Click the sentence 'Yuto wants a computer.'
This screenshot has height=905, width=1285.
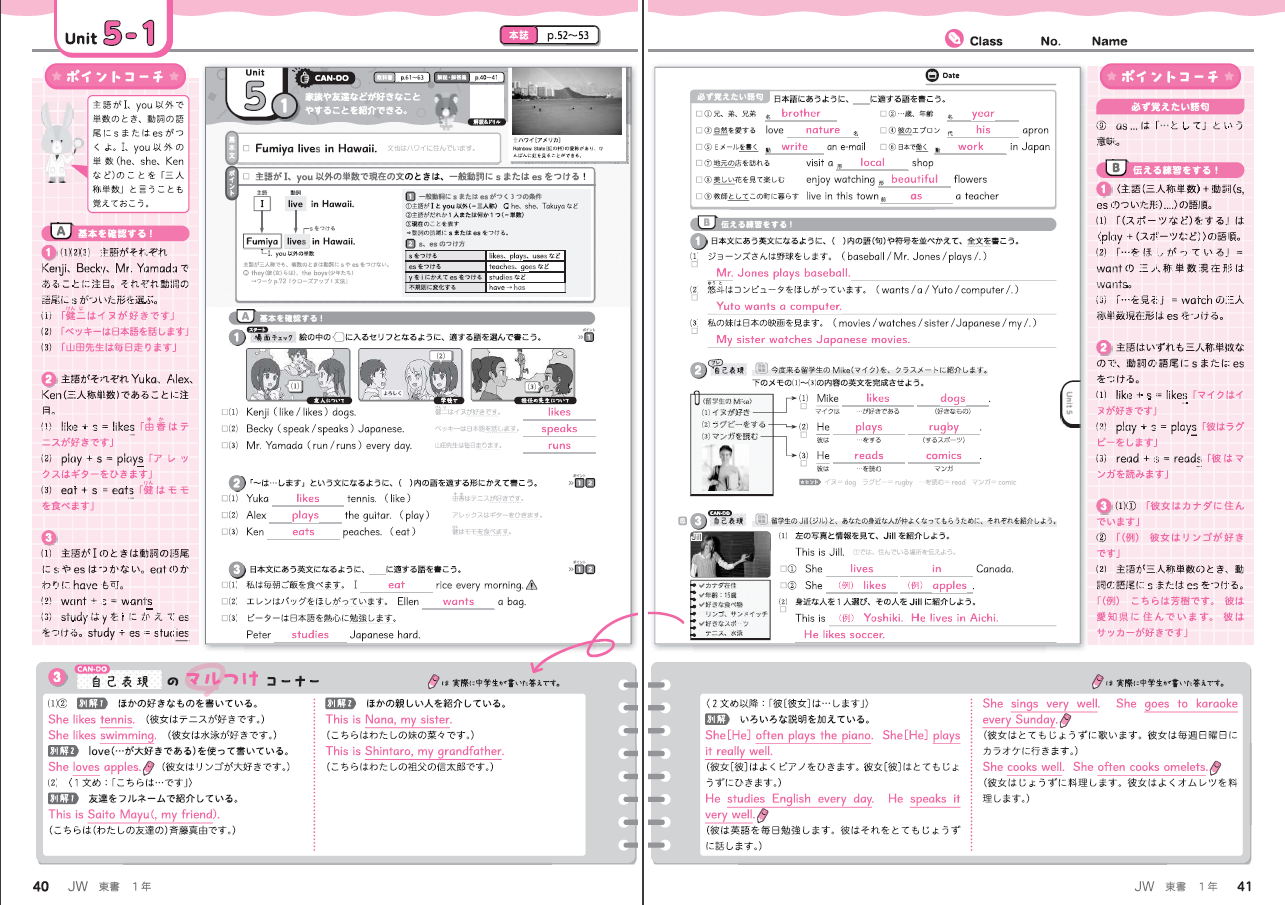tap(779, 307)
